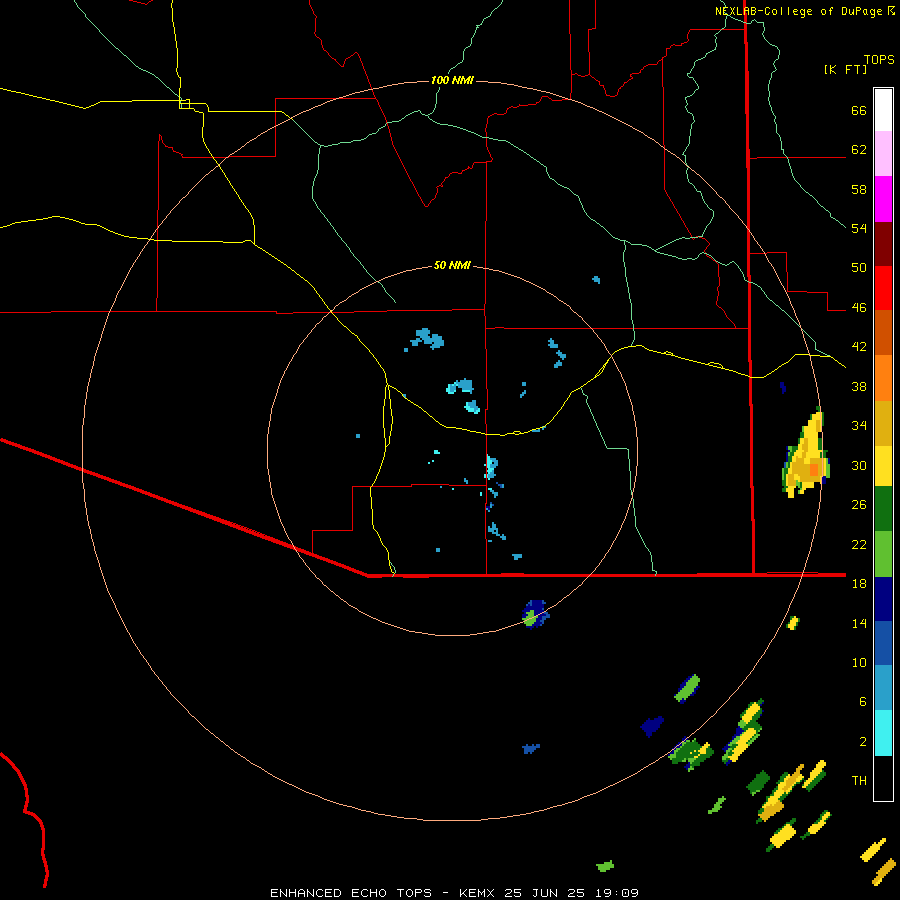Click the legend value 14
The width and height of the screenshot is (900, 900).
[859, 623]
